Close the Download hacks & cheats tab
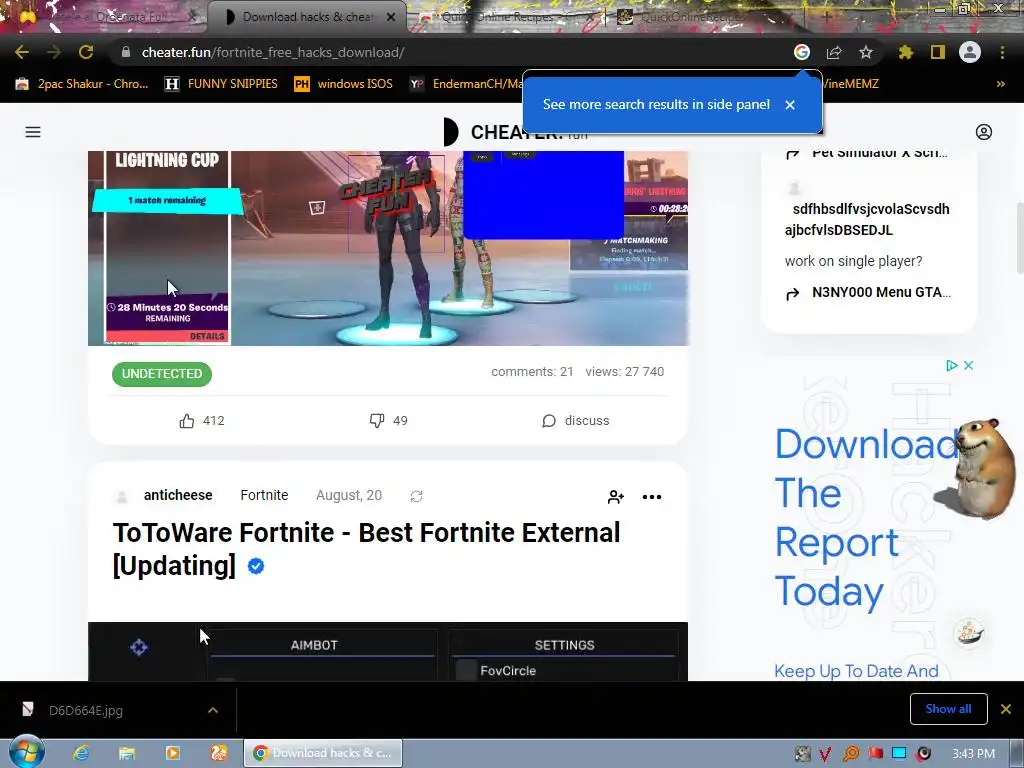Screen dimensions: 1024x768 coord(391,17)
